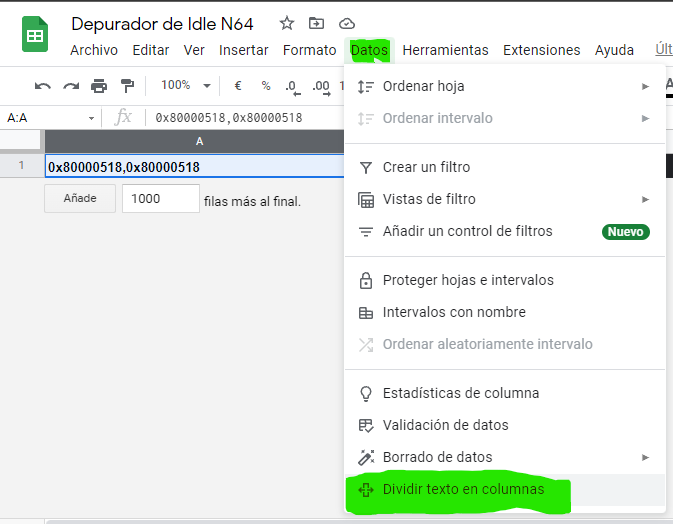Expand the submenu arrow of Ordenar intervalo
Screen dimensions: 673x524
coord(645,118)
